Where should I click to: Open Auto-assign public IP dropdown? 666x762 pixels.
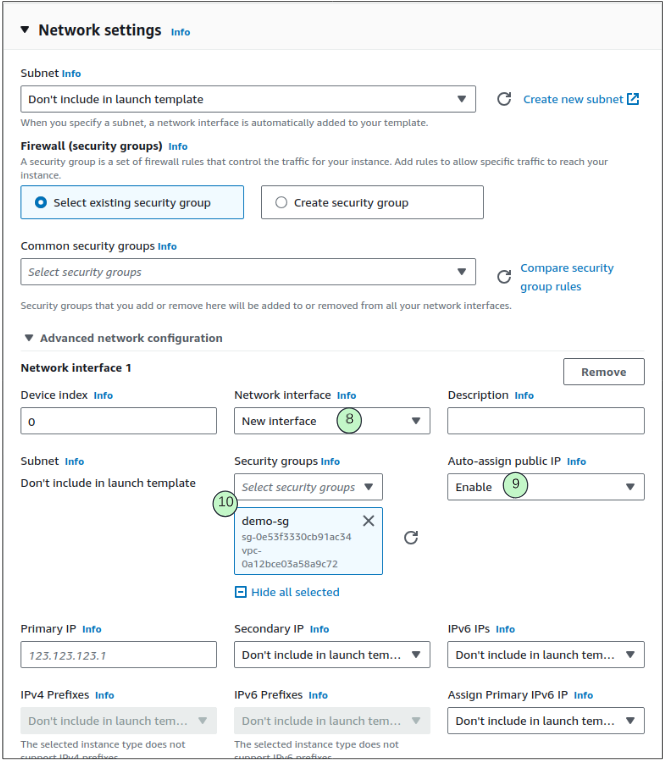pyautogui.click(x=545, y=487)
